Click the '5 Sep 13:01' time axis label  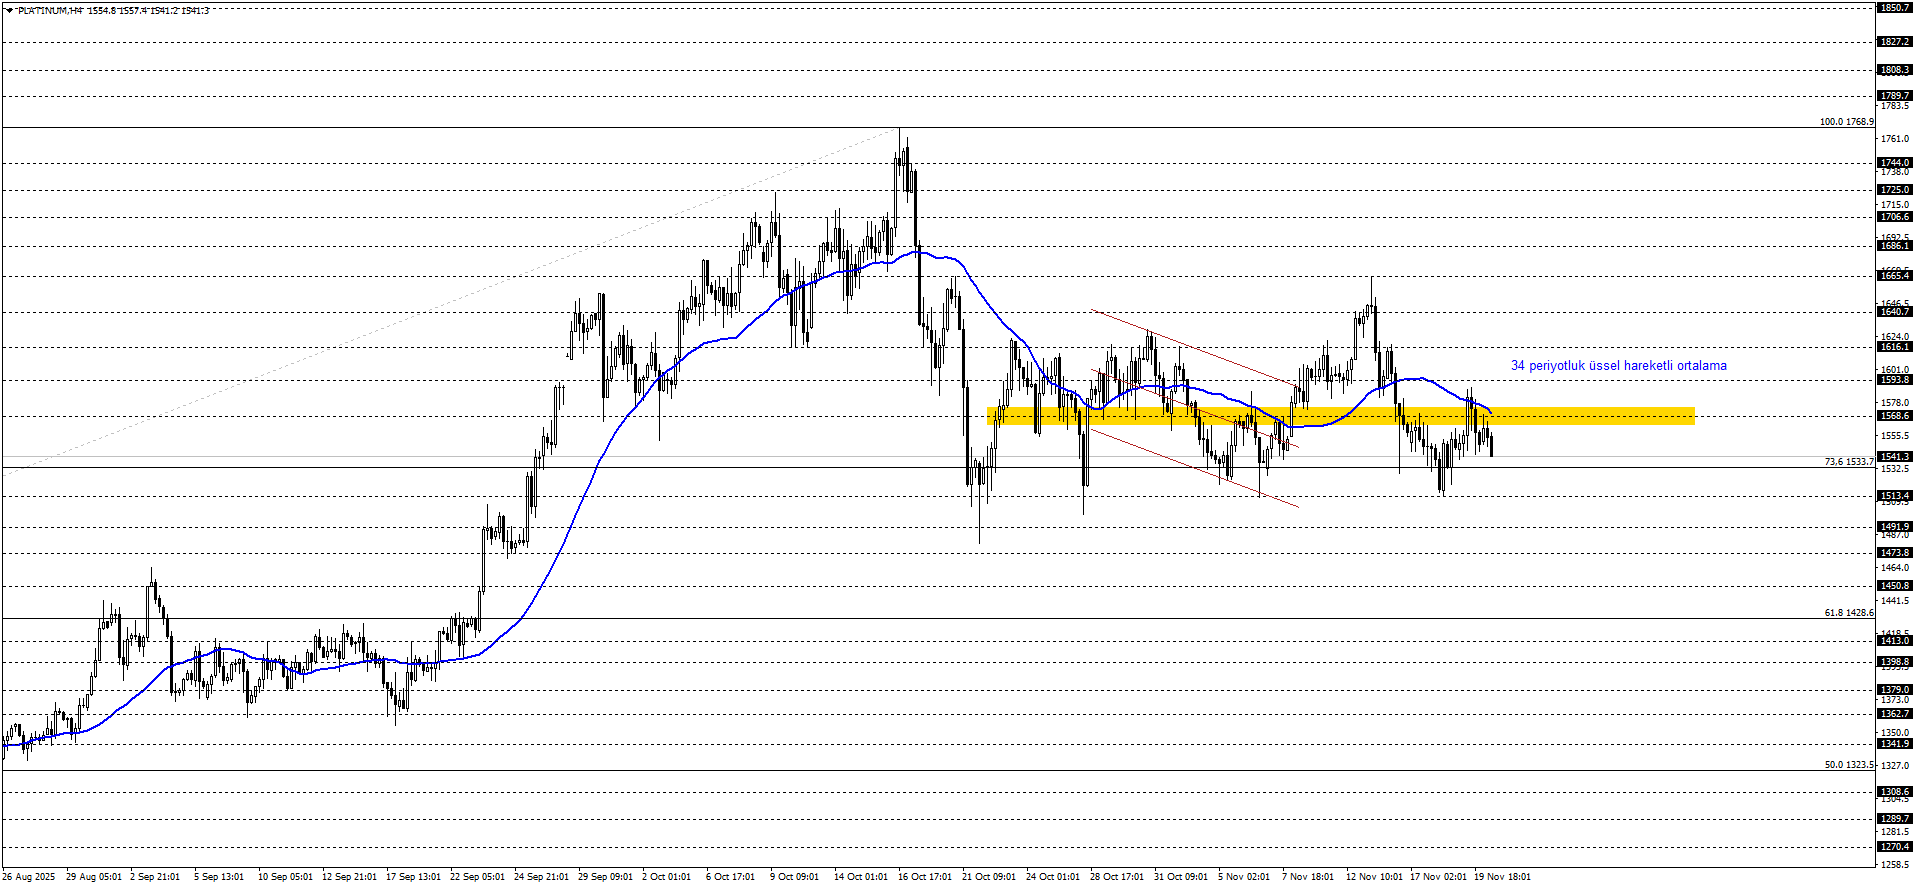pos(219,877)
